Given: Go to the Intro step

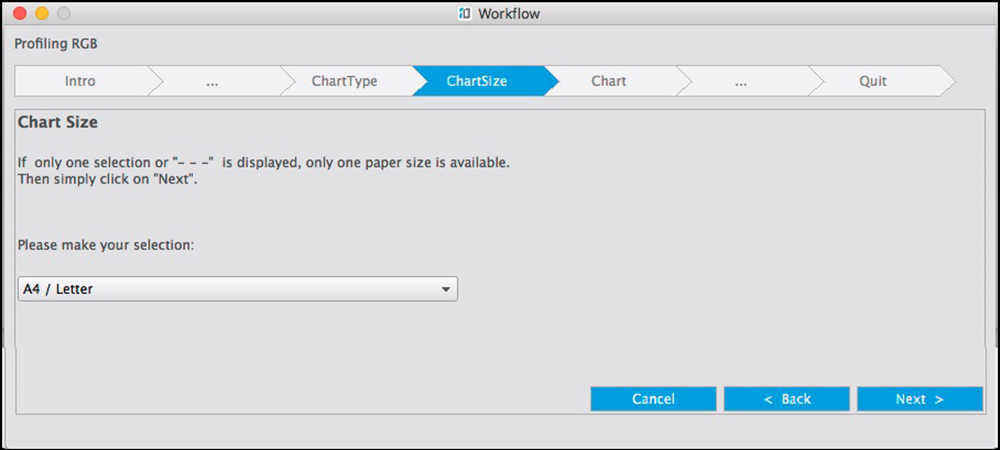Looking at the screenshot, I should [x=80, y=81].
